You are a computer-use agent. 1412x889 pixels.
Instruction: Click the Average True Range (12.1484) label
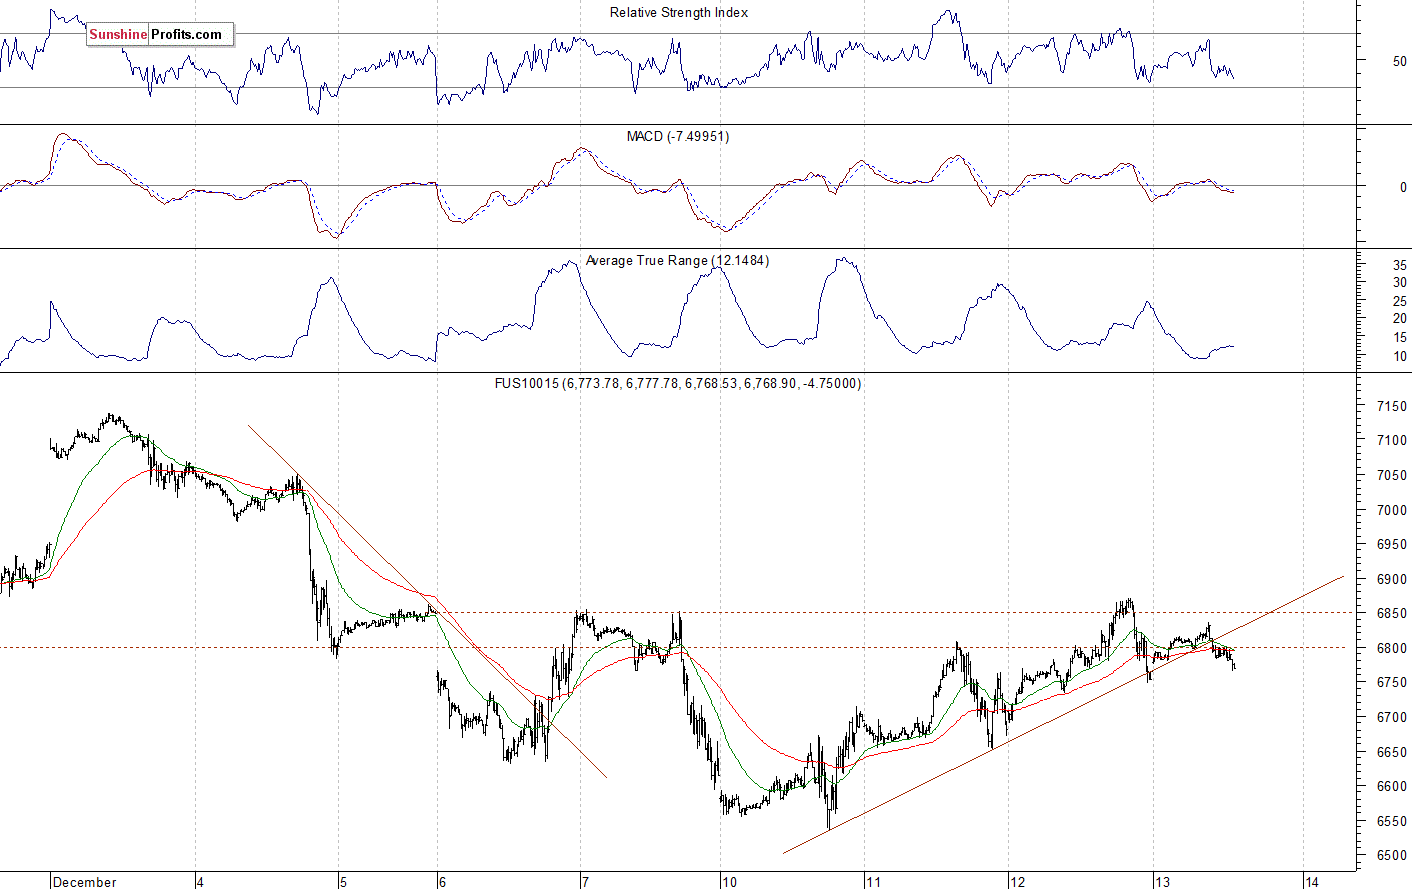[x=677, y=261]
